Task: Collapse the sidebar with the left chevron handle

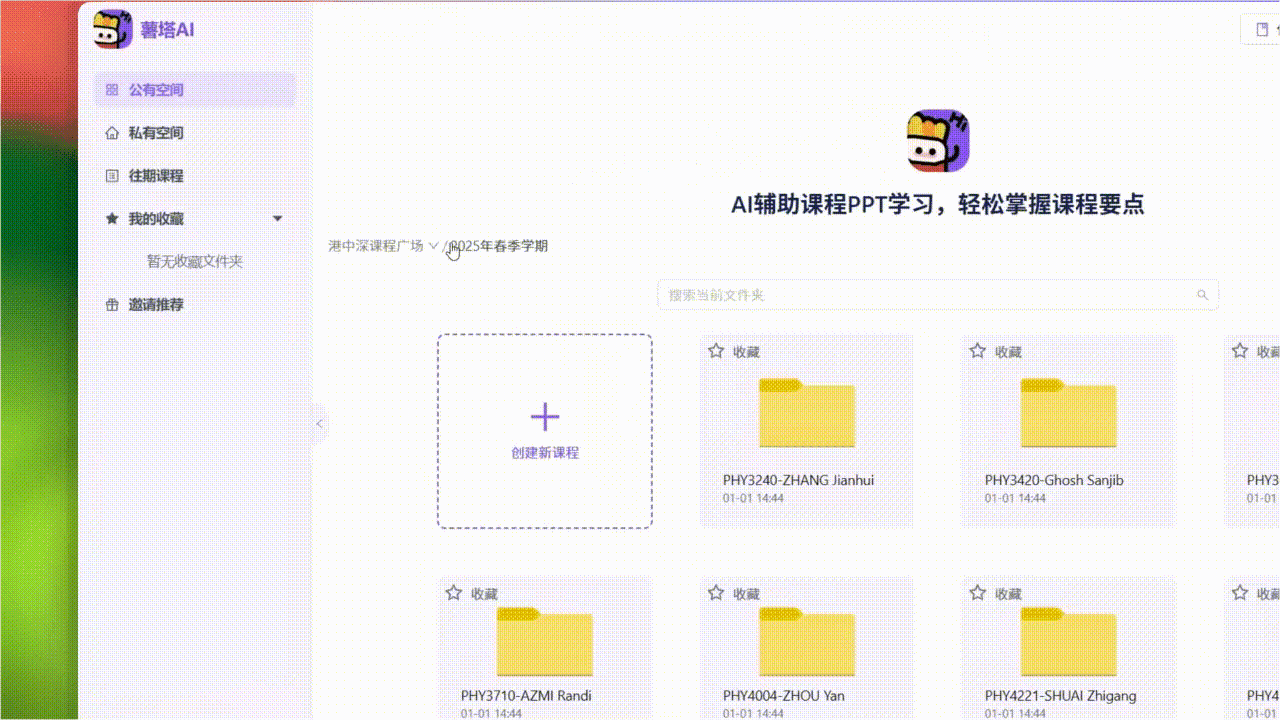Action: (x=319, y=424)
